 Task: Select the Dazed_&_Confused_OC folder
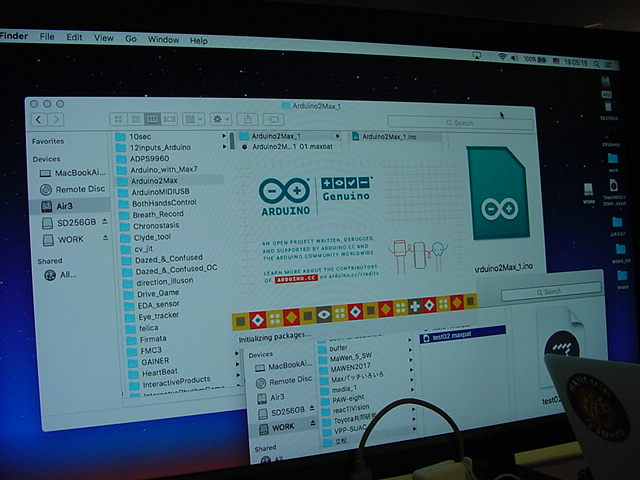pyautogui.click(x=171, y=270)
